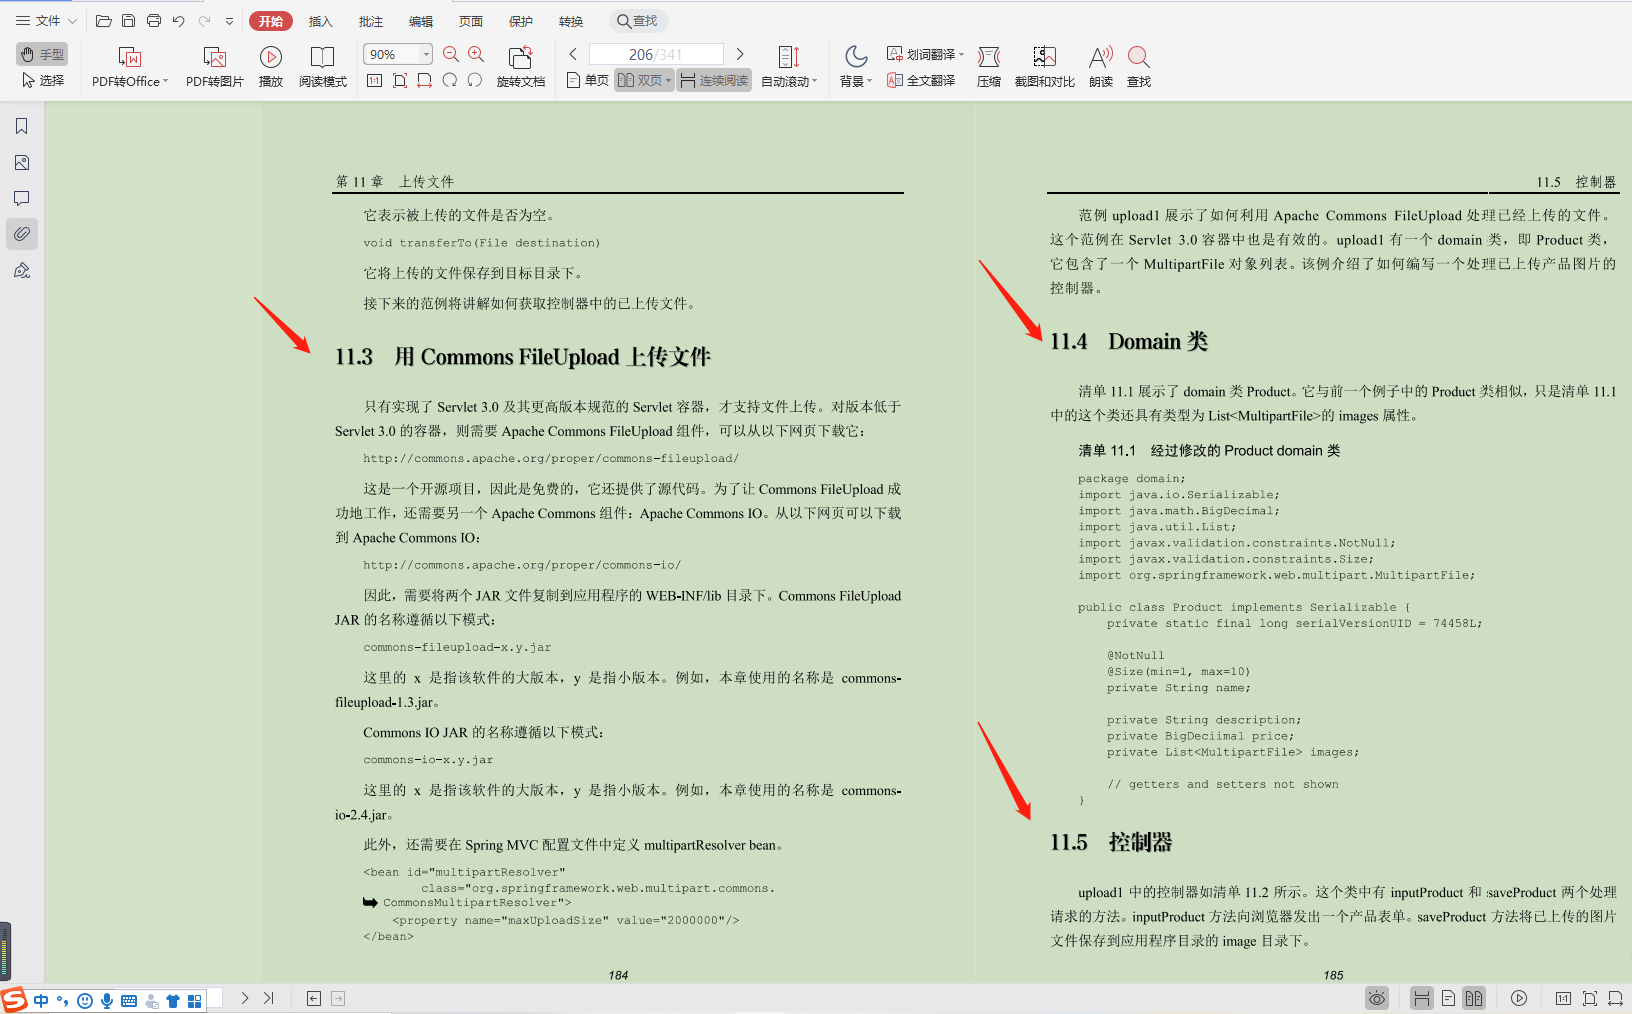This screenshot has width=1632, height=1014.
Task: Activate the 手型 hand tool
Action: [42, 54]
